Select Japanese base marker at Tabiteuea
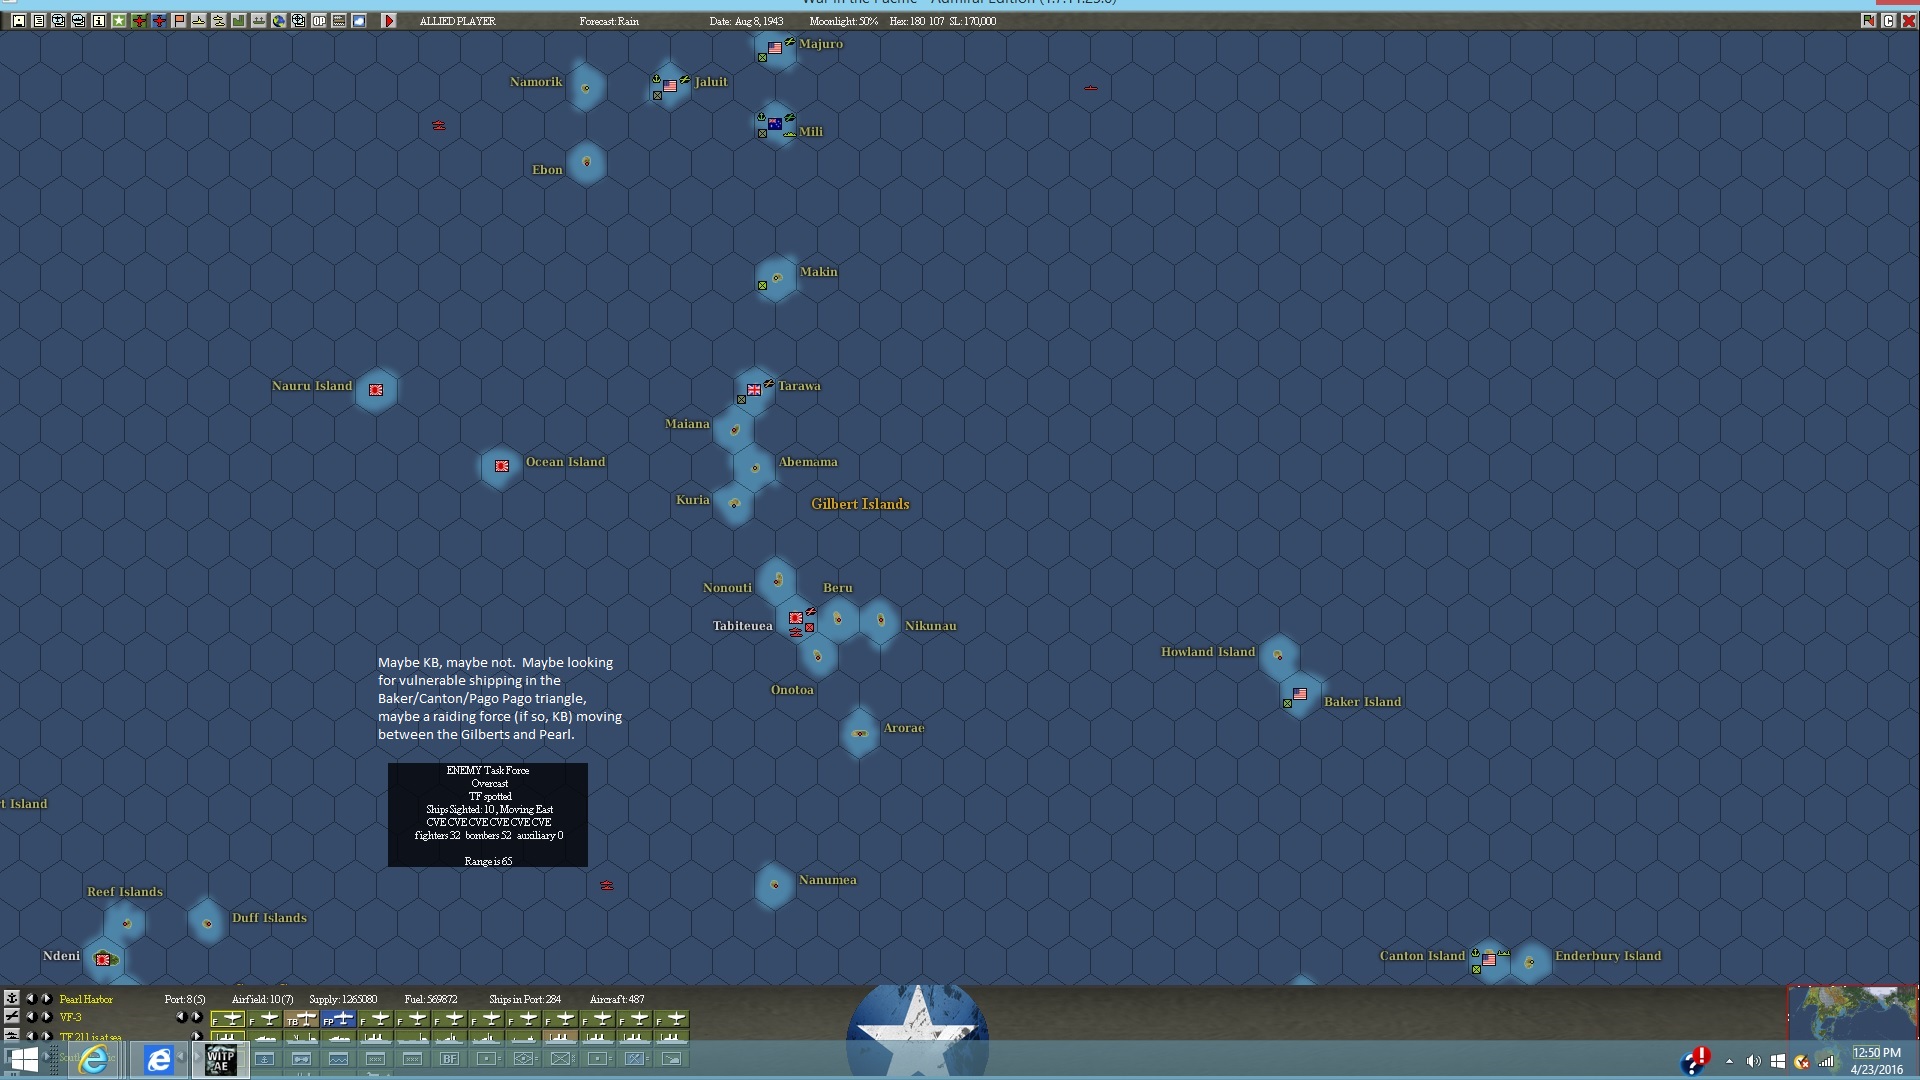Viewport: 1920px width, 1080px height. tap(796, 618)
